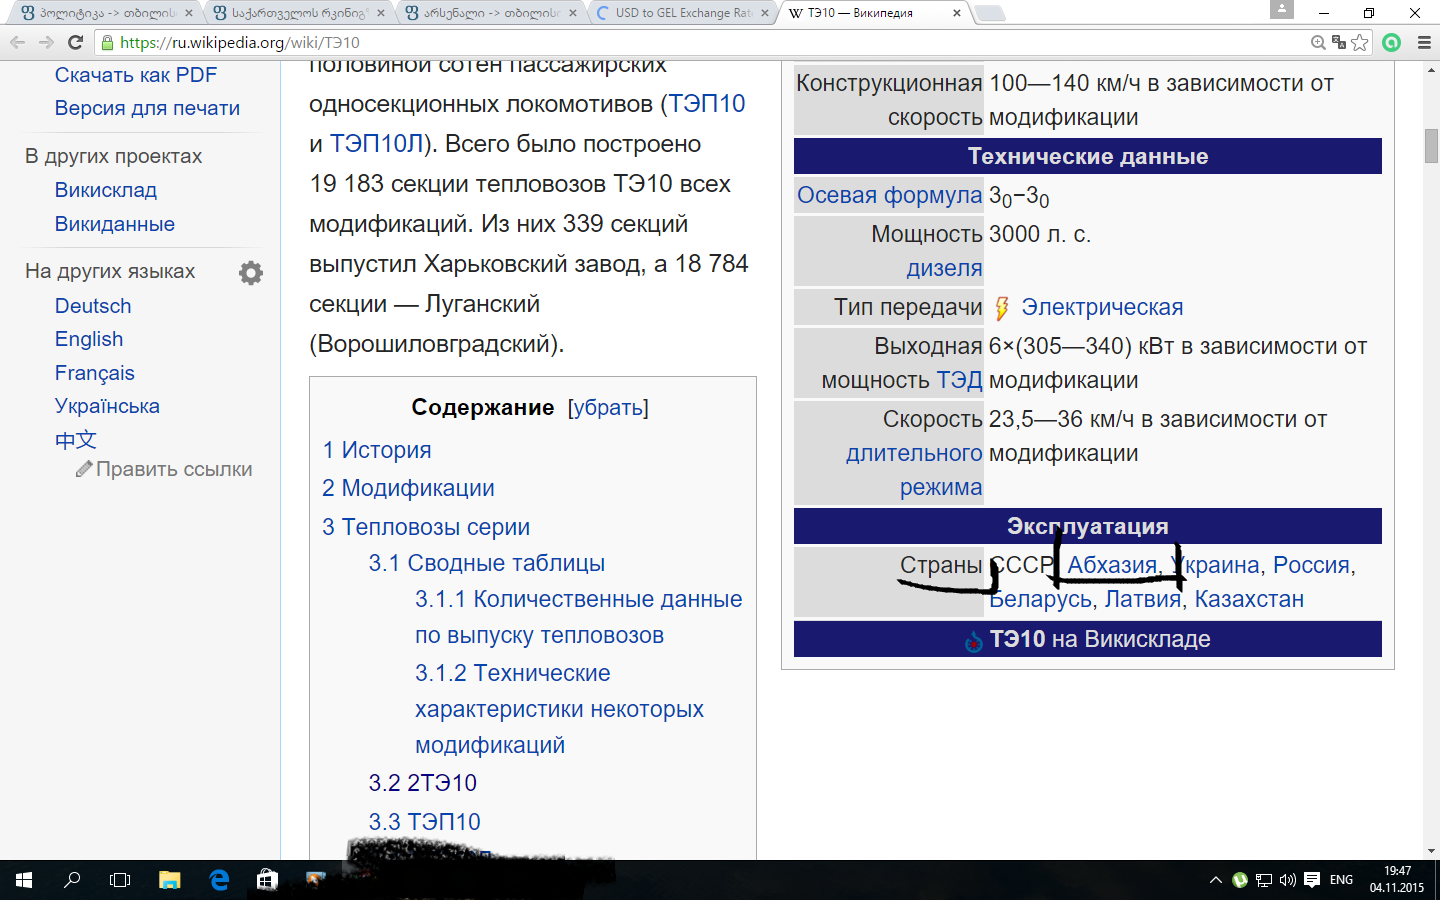
Task: Switch article language to Deutsch
Action: [93, 306]
